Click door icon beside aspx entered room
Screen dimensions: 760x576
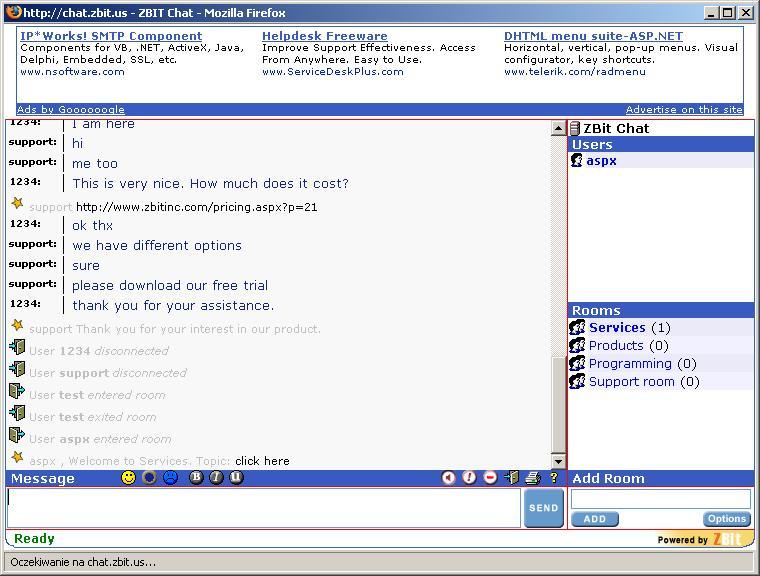17,434
